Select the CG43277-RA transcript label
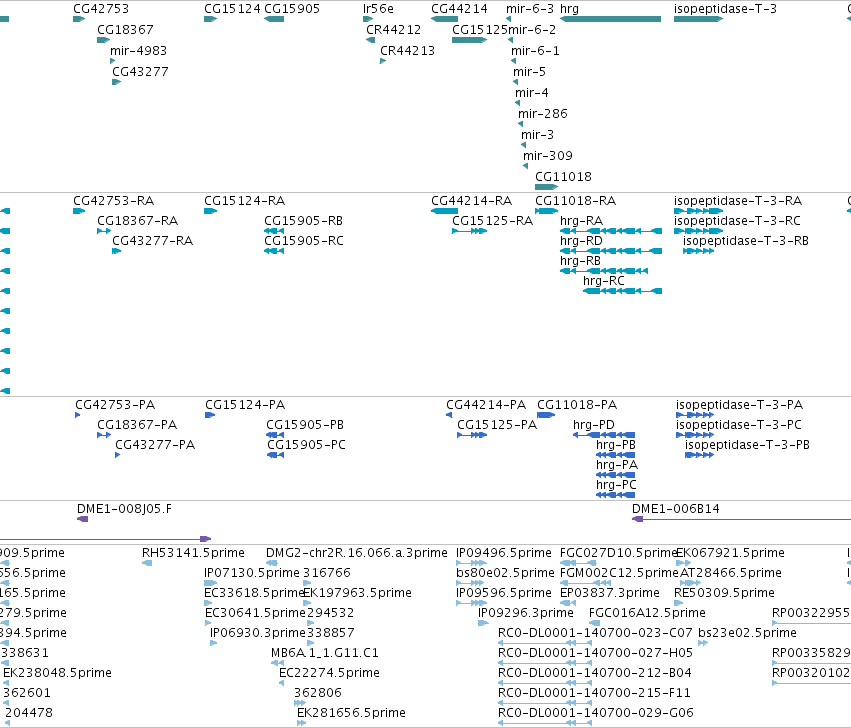This screenshot has width=851, height=728. point(153,240)
